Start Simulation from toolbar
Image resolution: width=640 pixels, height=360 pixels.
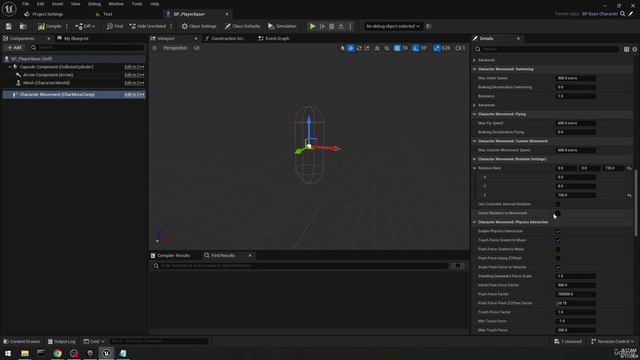pos(282,26)
